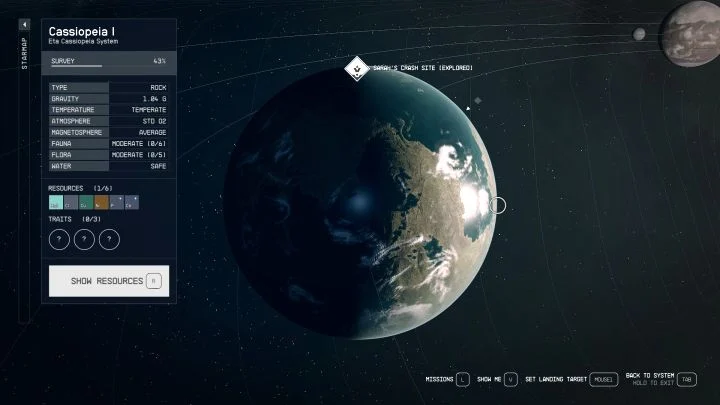Select the small moon near the large moon

pos(639,34)
